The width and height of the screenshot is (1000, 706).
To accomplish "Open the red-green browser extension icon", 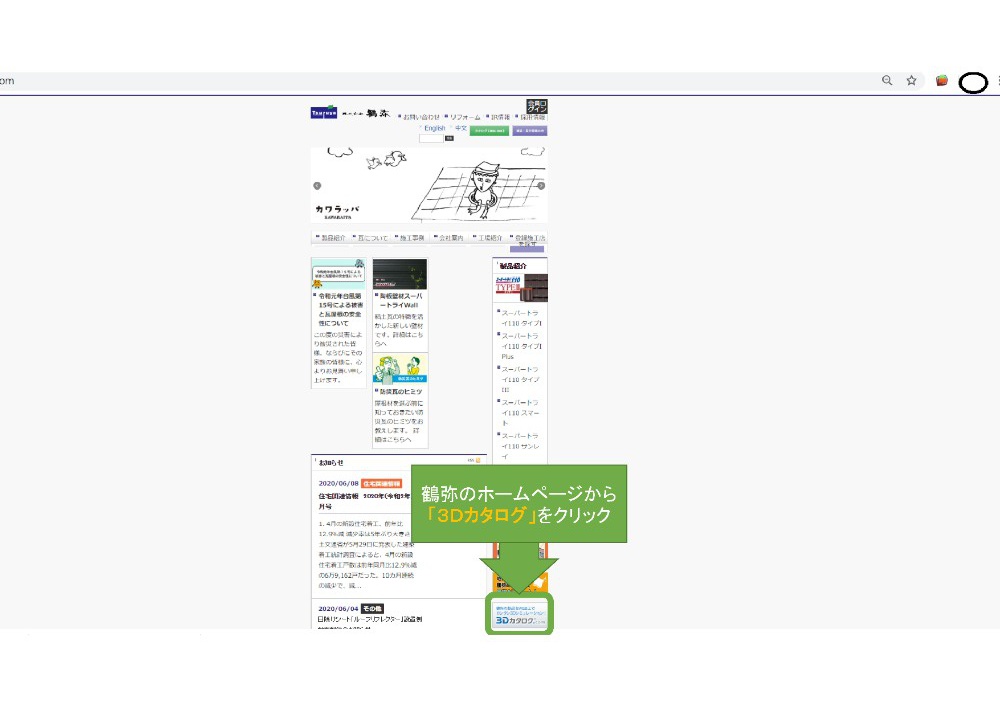I will coord(941,80).
